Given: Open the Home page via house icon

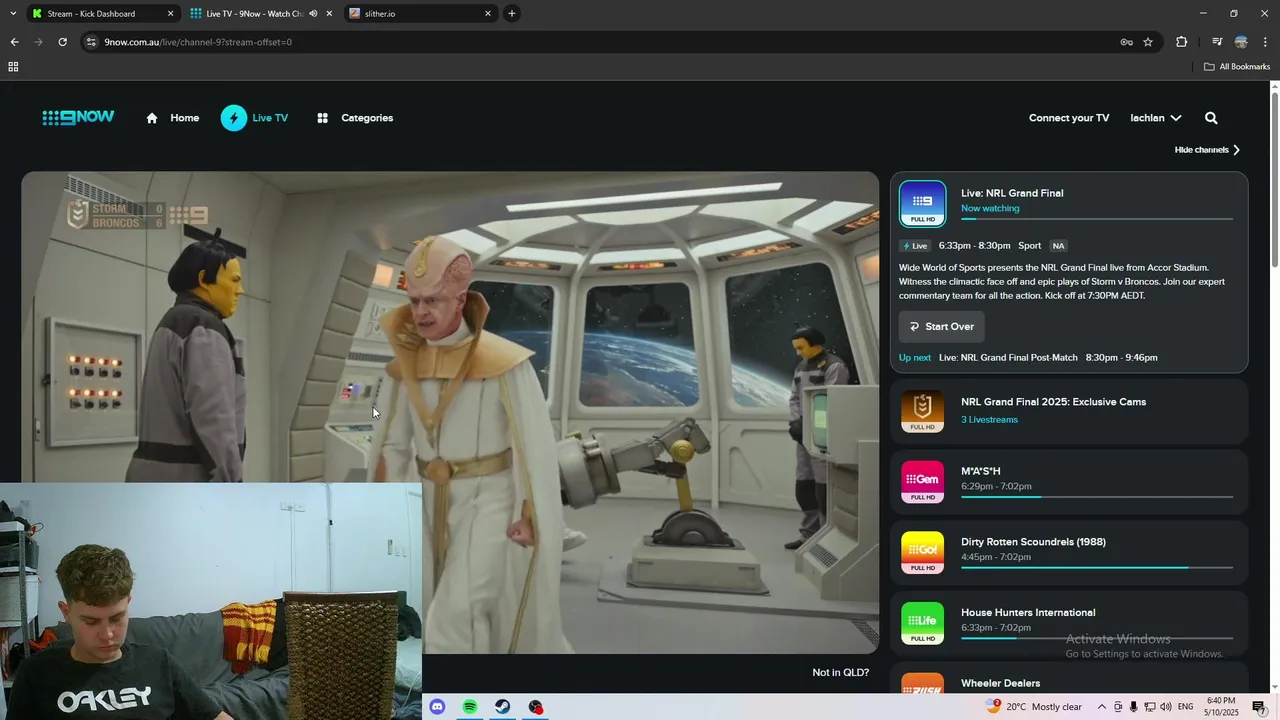Looking at the screenshot, I should point(152,118).
